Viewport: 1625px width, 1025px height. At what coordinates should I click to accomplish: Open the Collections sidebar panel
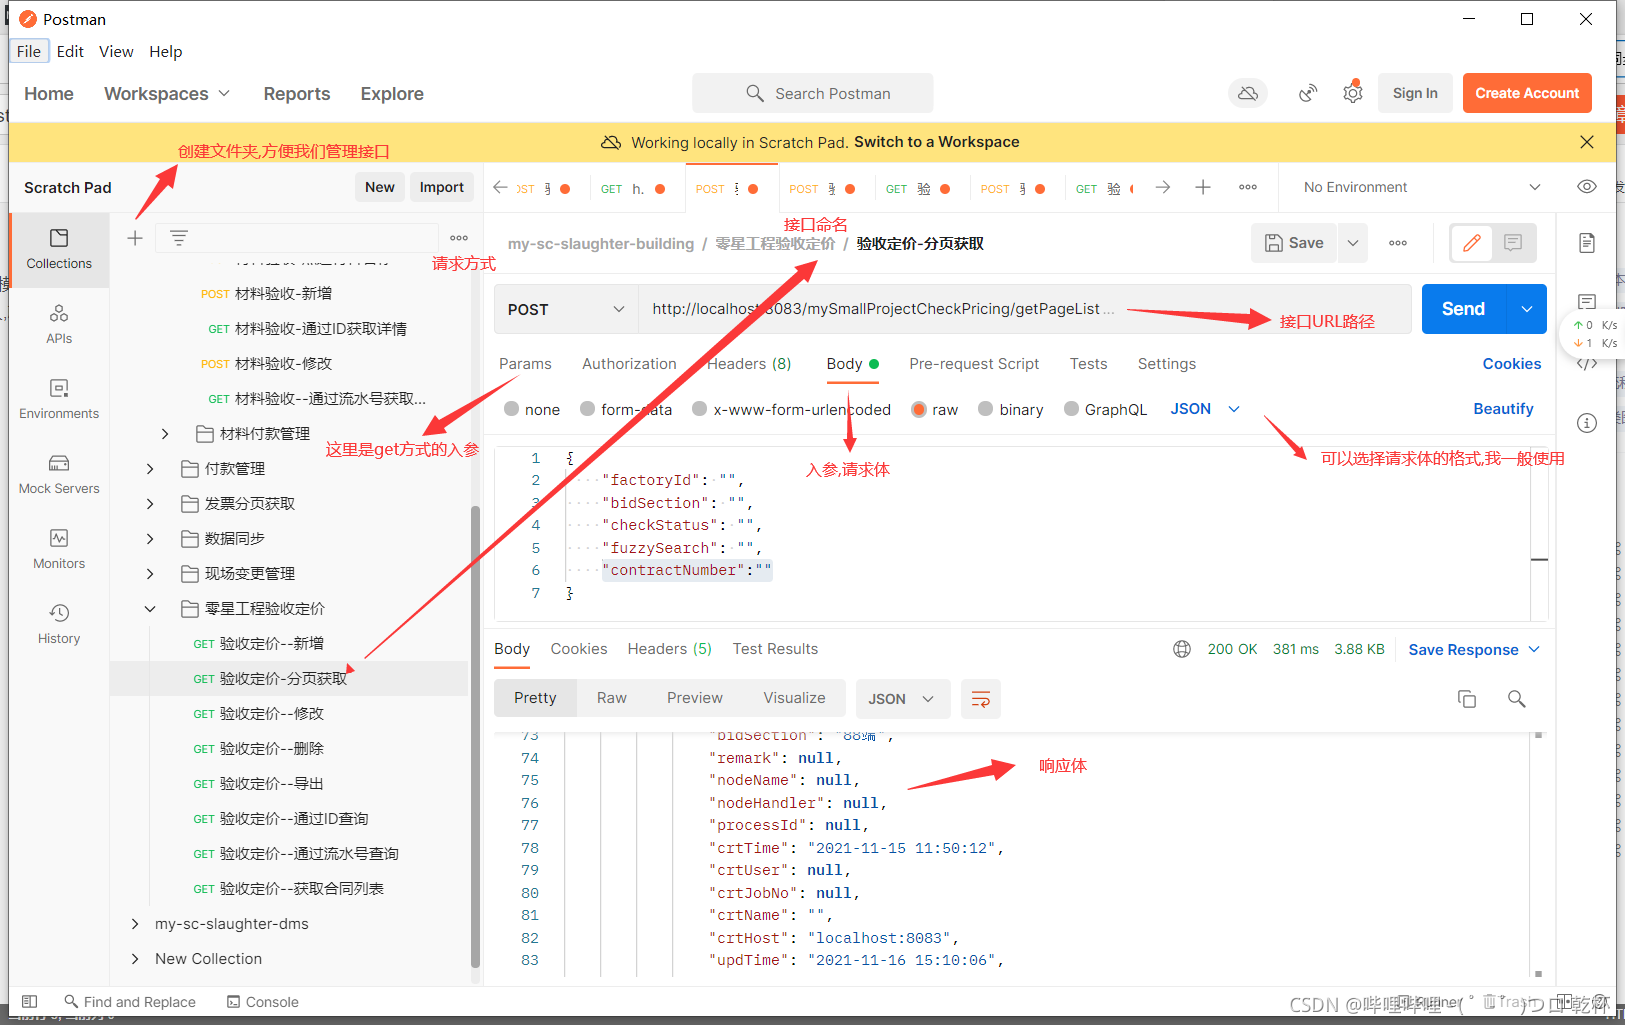pyautogui.click(x=59, y=249)
